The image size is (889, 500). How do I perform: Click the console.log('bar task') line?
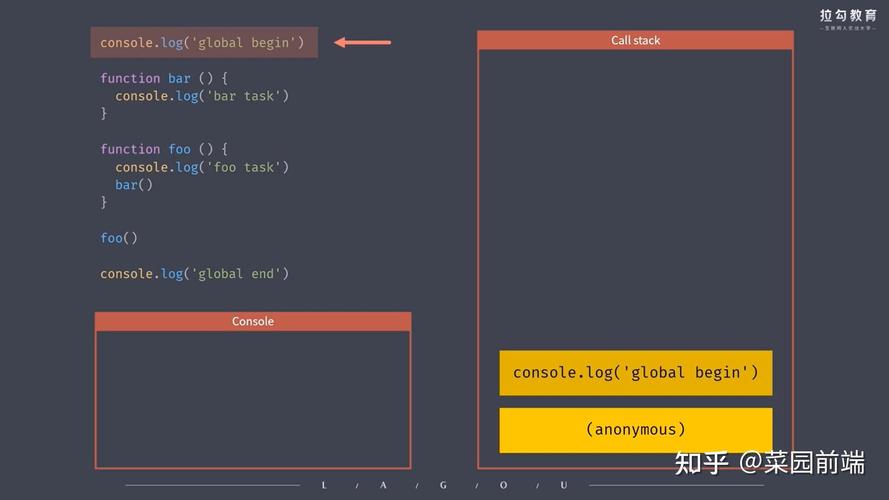coord(202,96)
